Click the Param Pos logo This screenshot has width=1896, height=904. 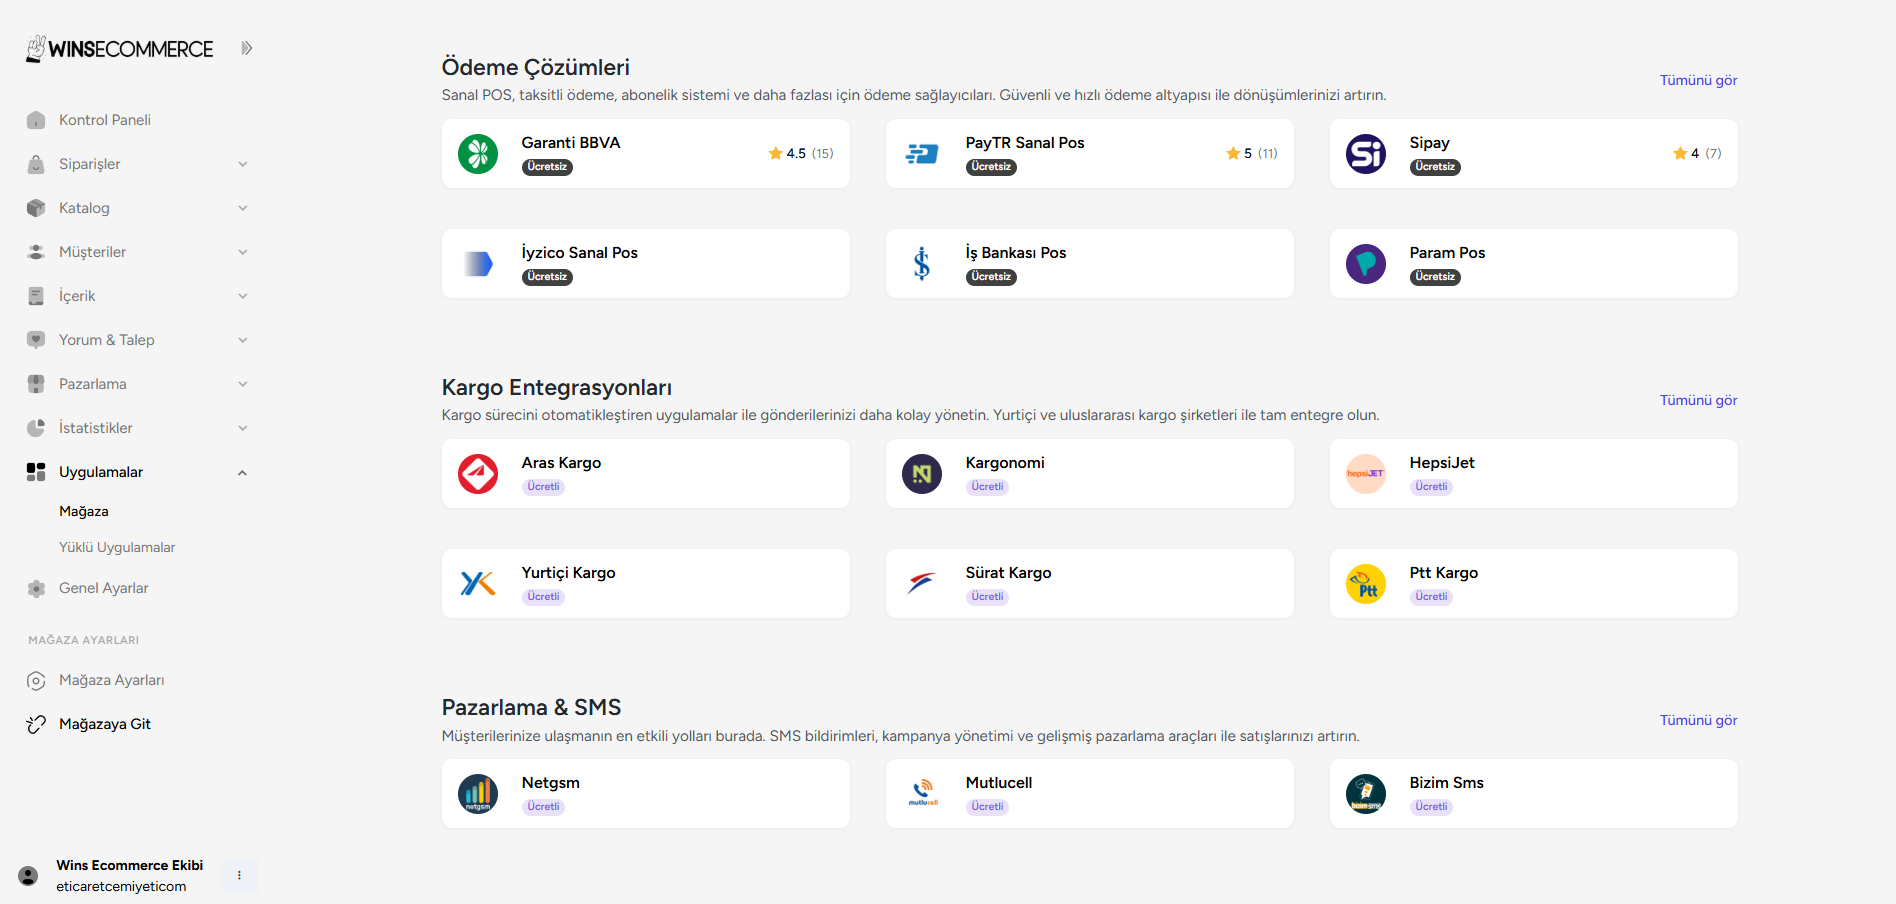pyautogui.click(x=1366, y=264)
